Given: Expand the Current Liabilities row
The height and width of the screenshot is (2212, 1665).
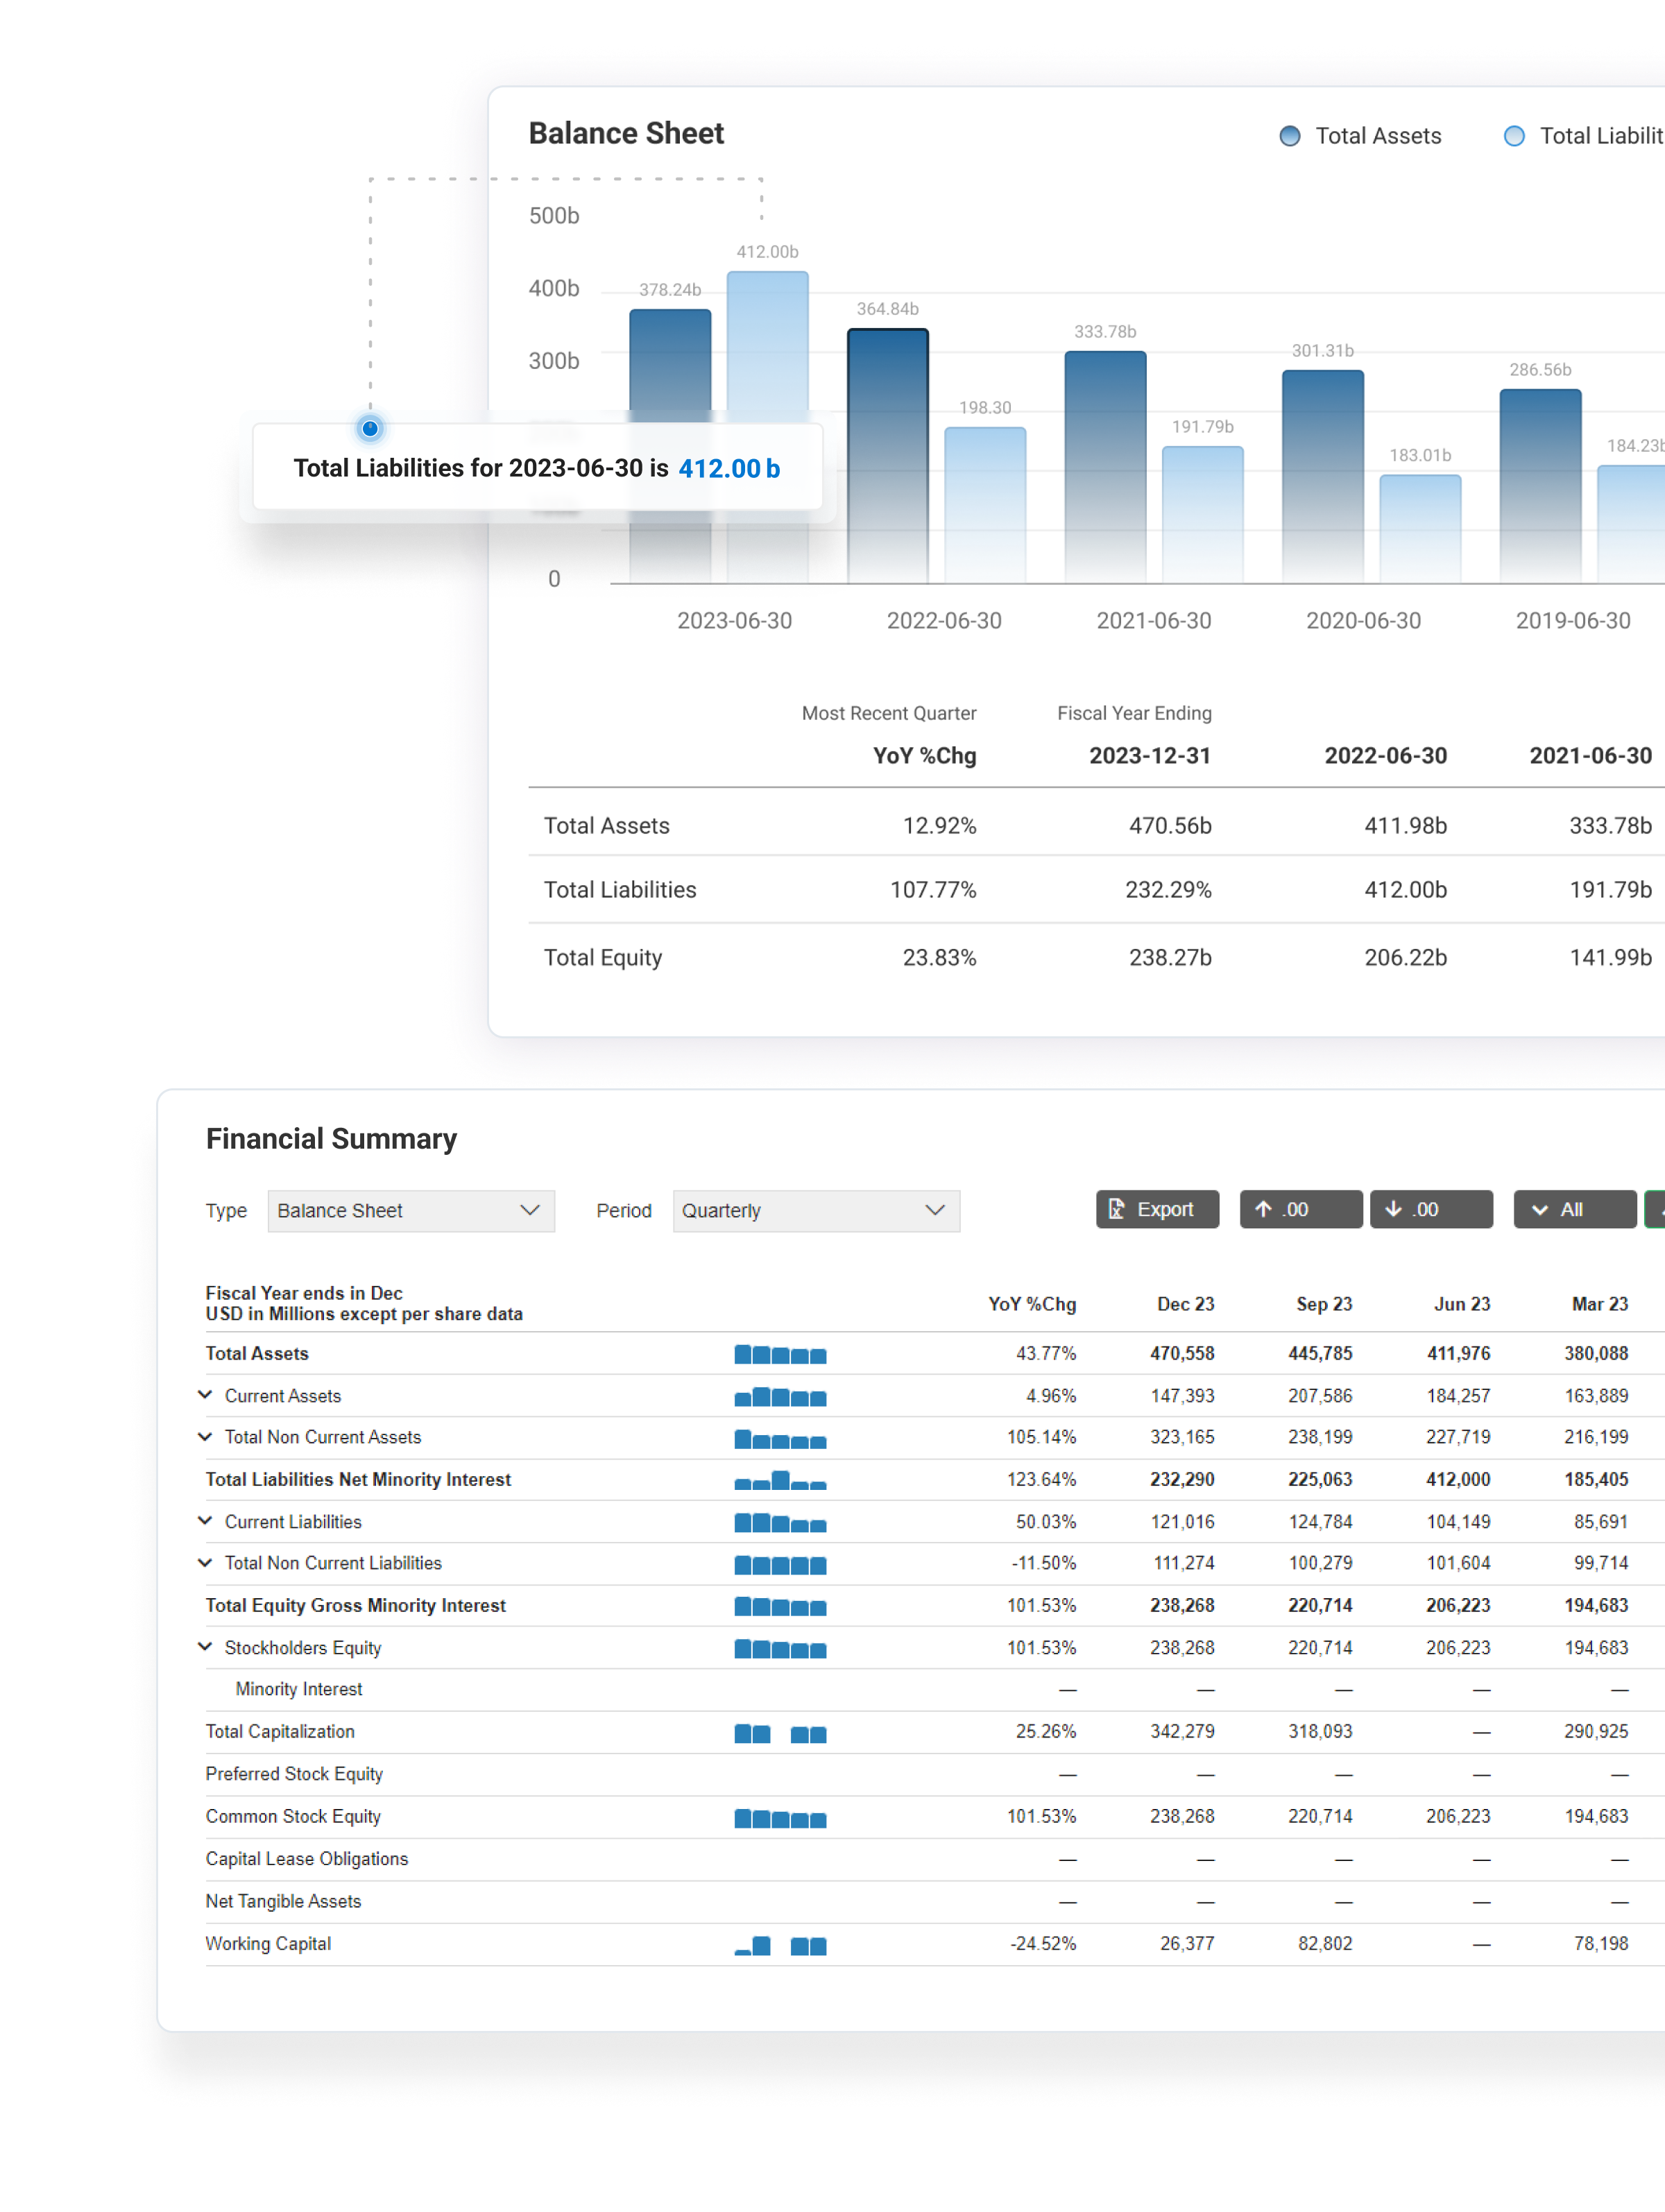Looking at the screenshot, I should 205,1520.
